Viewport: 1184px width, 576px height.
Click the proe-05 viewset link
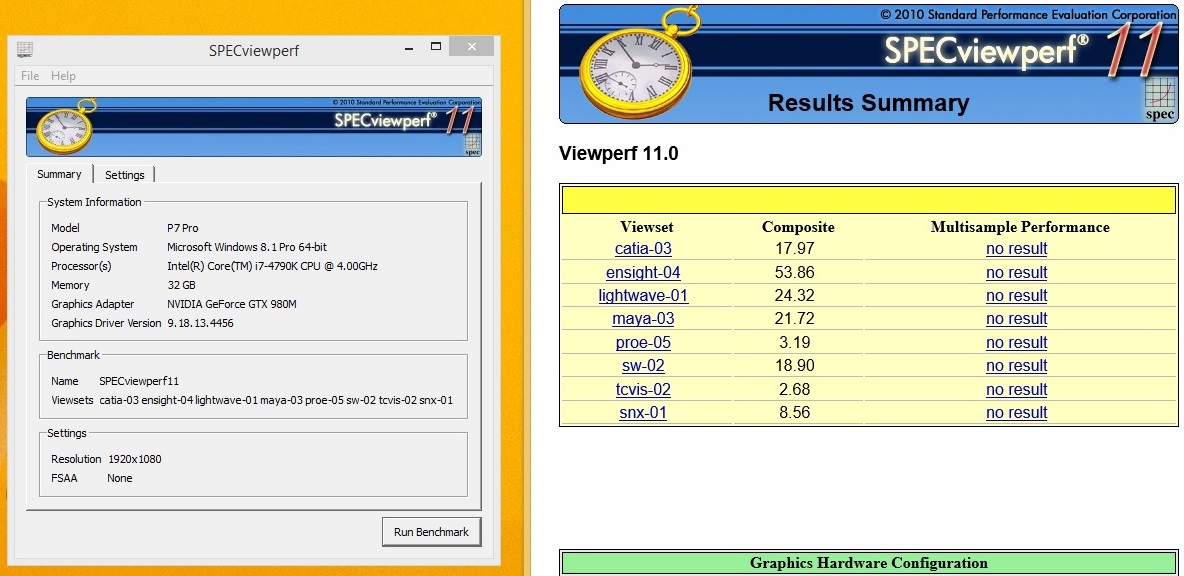point(643,343)
